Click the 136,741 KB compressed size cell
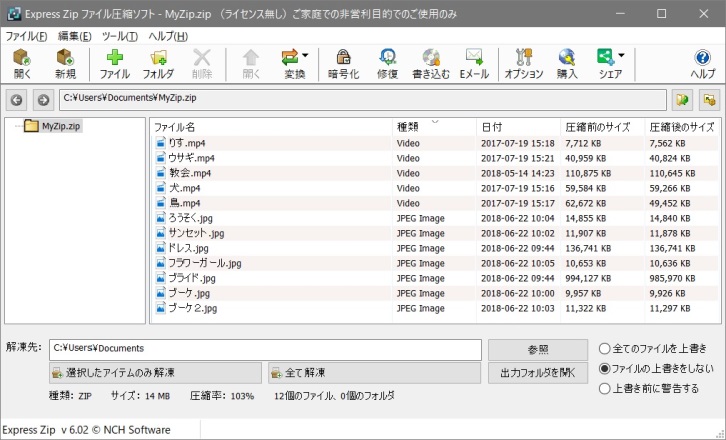726x440 pixels. click(x=672, y=248)
